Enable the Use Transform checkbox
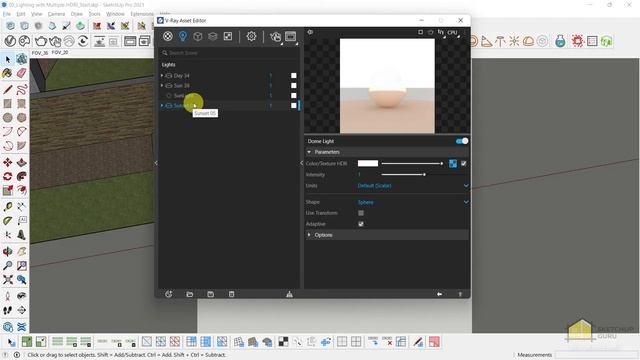The height and width of the screenshot is (360, 640). tap(361, 213)
